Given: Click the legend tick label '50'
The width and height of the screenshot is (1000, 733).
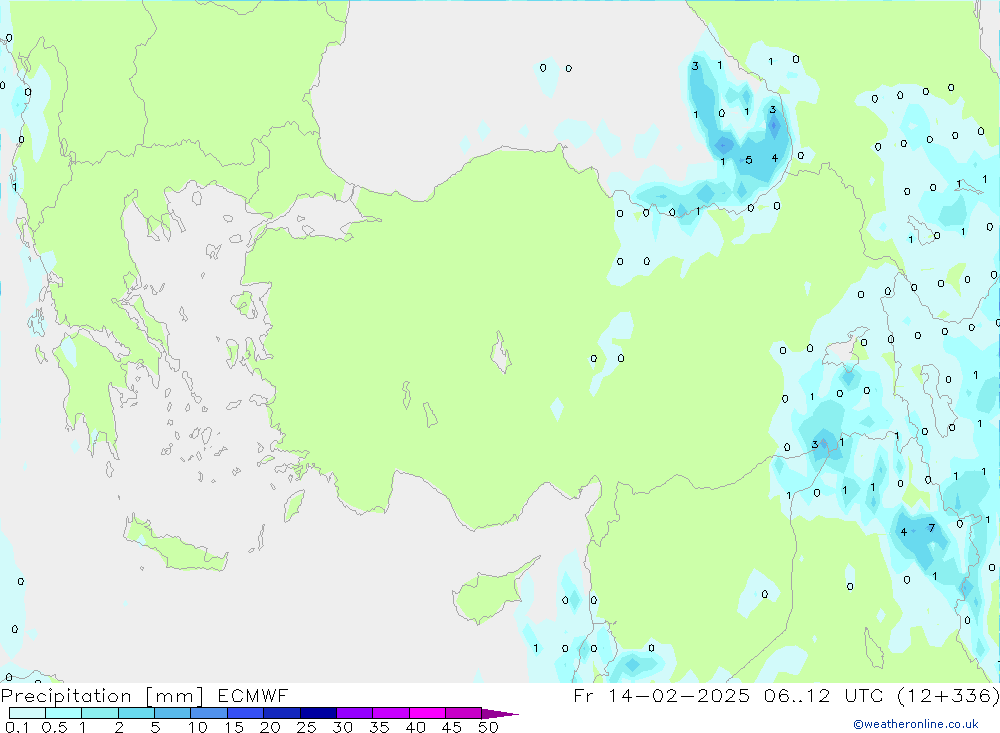Looking at the screenshot, I should (487, 727).
